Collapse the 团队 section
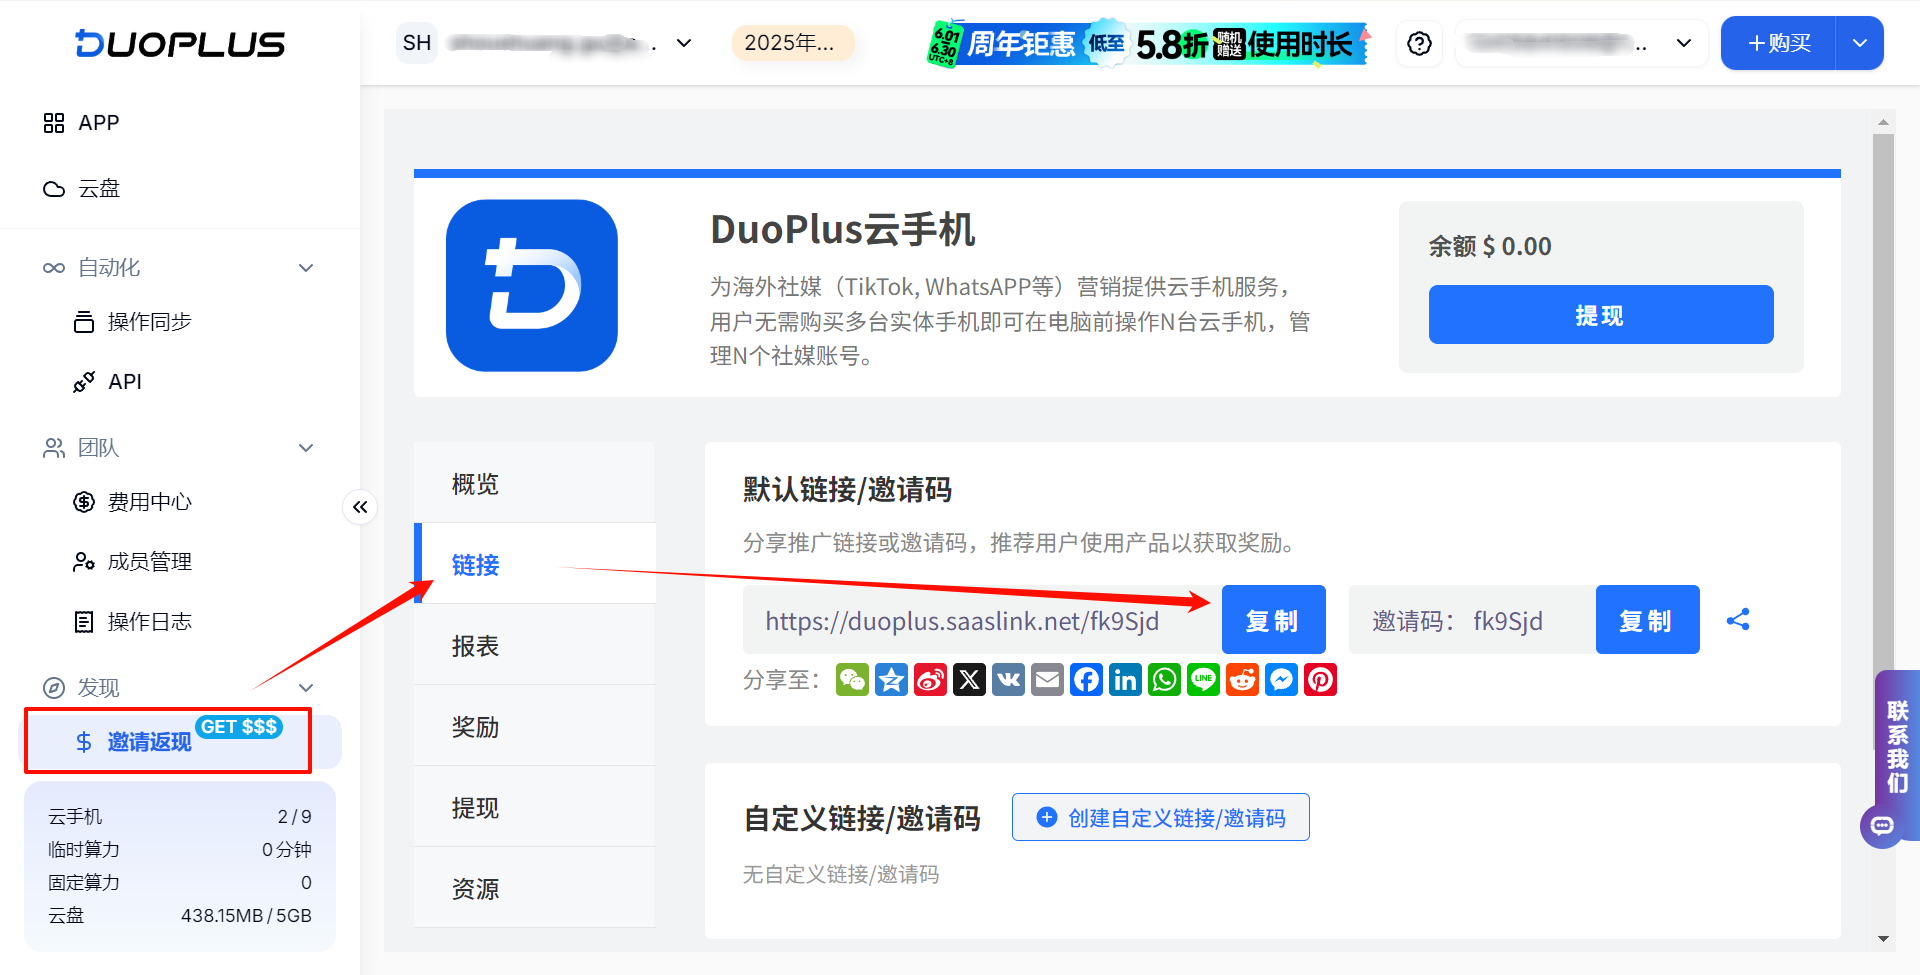 tap(306, 448)
